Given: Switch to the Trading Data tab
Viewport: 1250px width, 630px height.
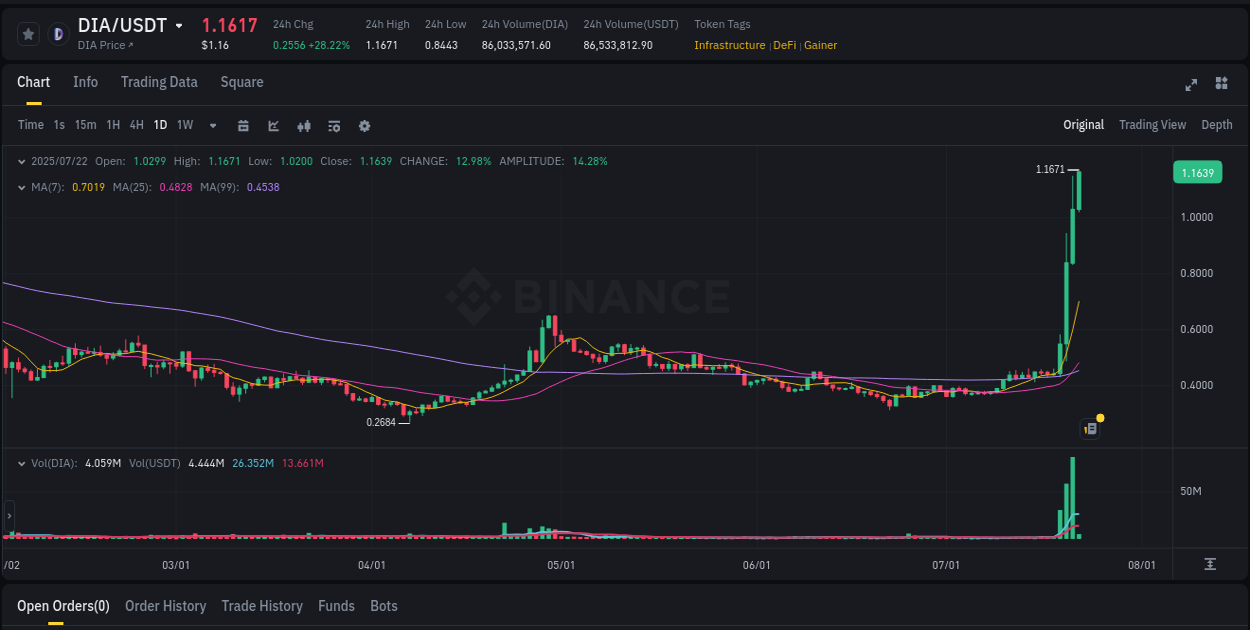Looking at the screenshot, I should (x=159, y=82).
